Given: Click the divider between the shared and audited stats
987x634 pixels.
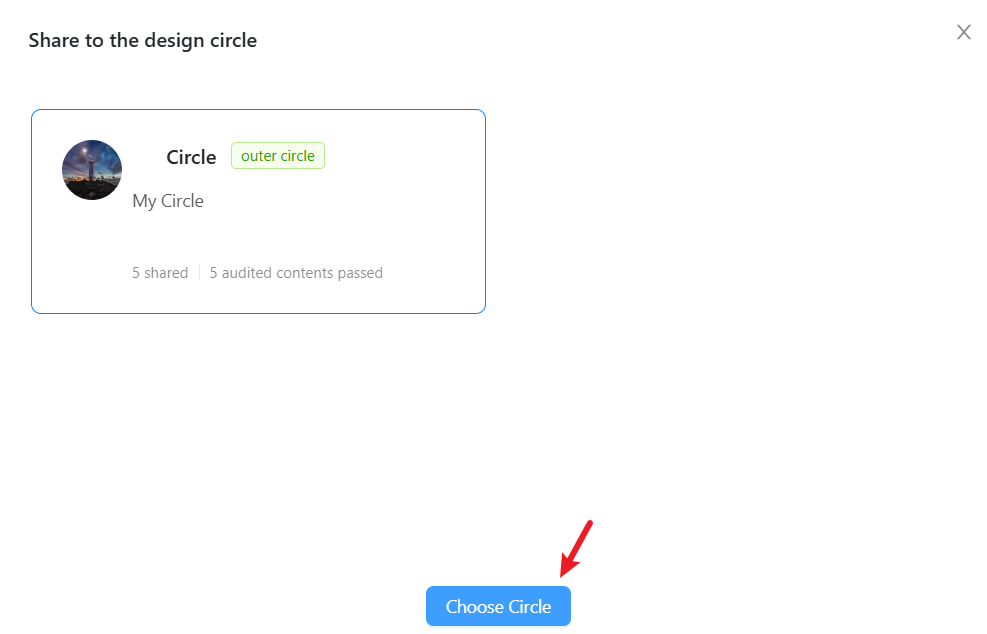Looking at the screenshot, I should pyautogui.click(x=199, y=273).
